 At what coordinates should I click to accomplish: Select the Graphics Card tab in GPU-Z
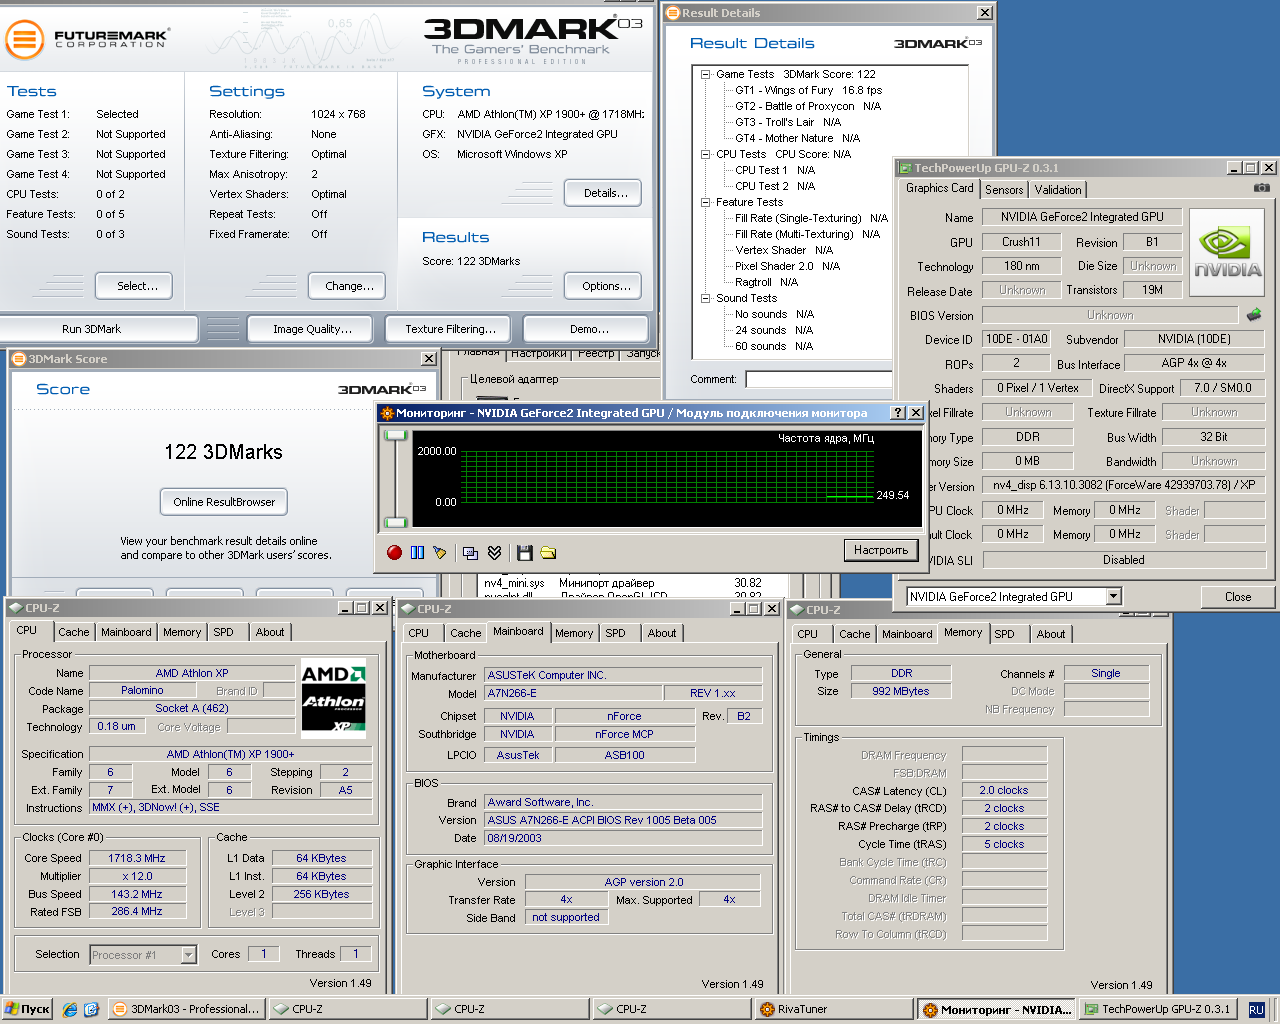[x=939, y=188]
